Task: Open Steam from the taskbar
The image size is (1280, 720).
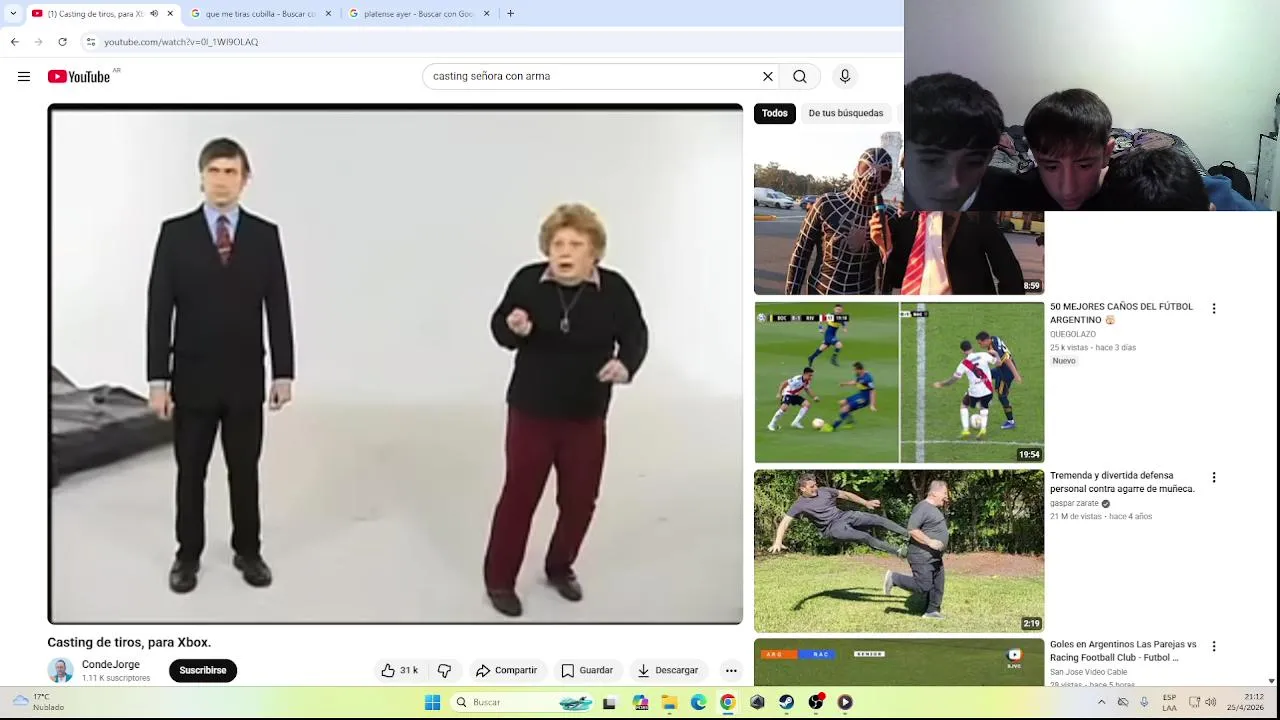Action: (x=786, y=702)
